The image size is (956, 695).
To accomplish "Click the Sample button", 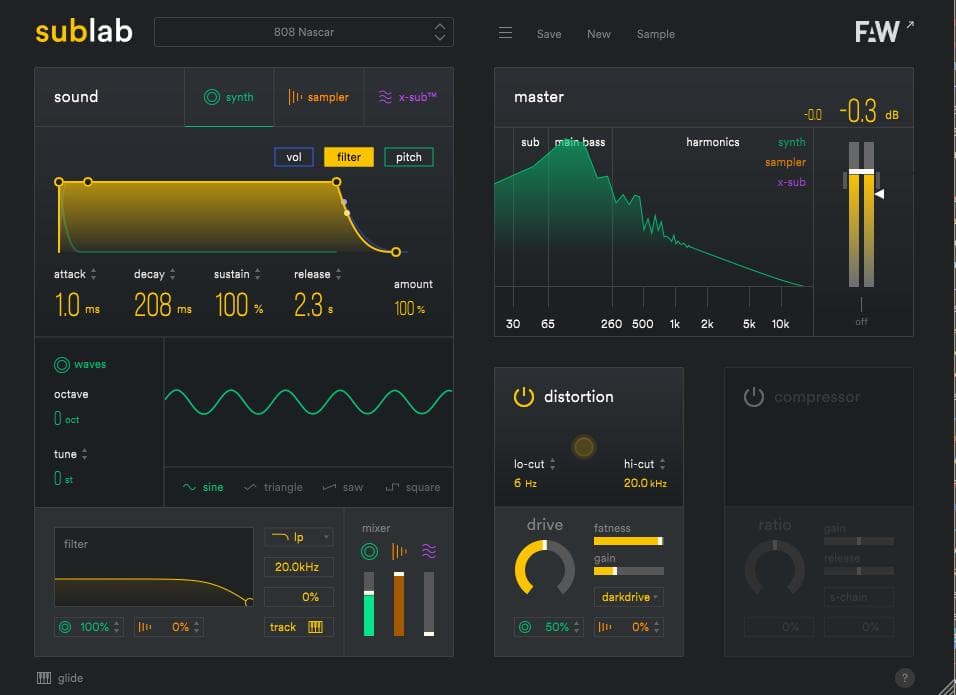I will coord(655,34).
